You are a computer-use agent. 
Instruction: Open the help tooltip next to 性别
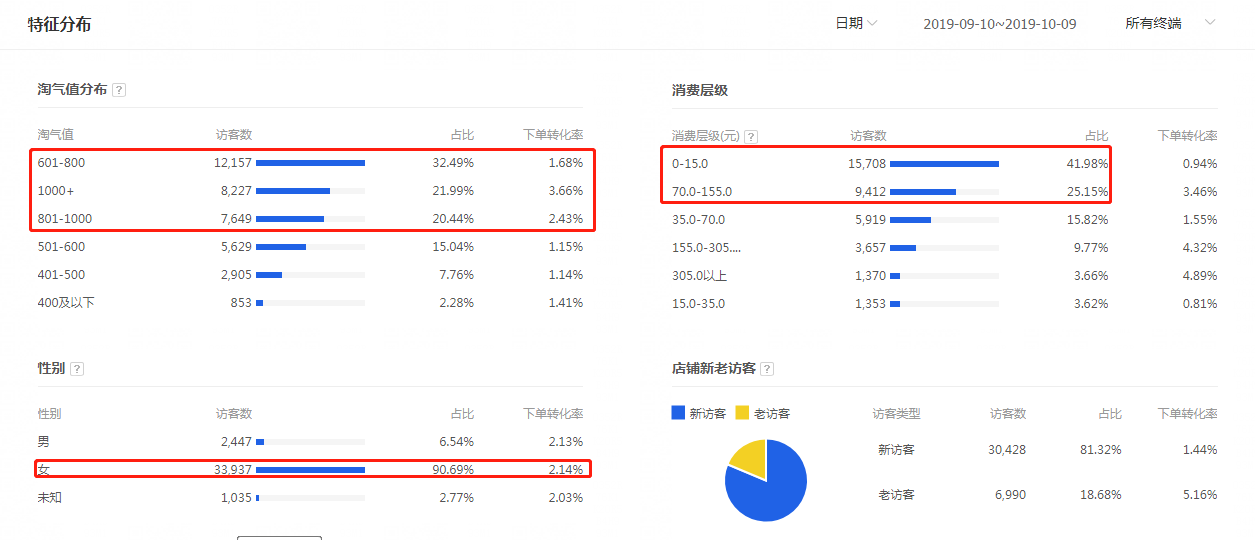tap(77, 369)
